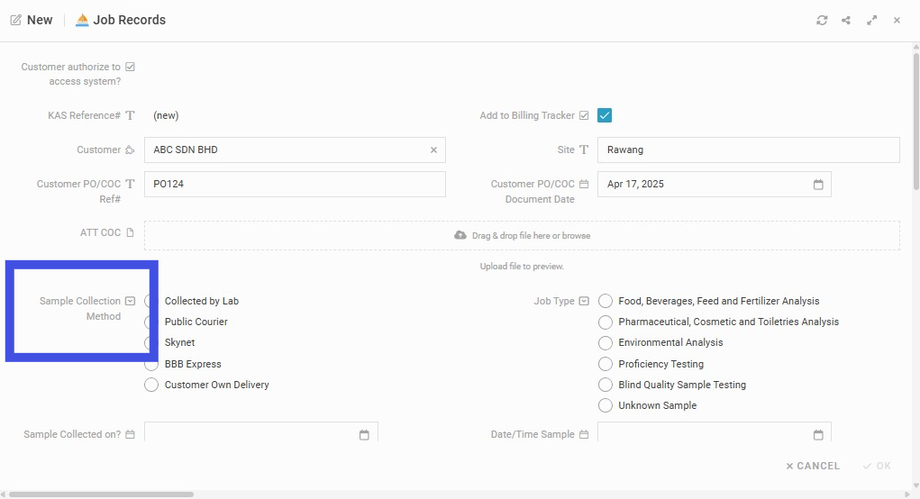Click the Customer ABC SDN BHD field
Viewport: 920px width, 499px height.
[x=295, y=150]
